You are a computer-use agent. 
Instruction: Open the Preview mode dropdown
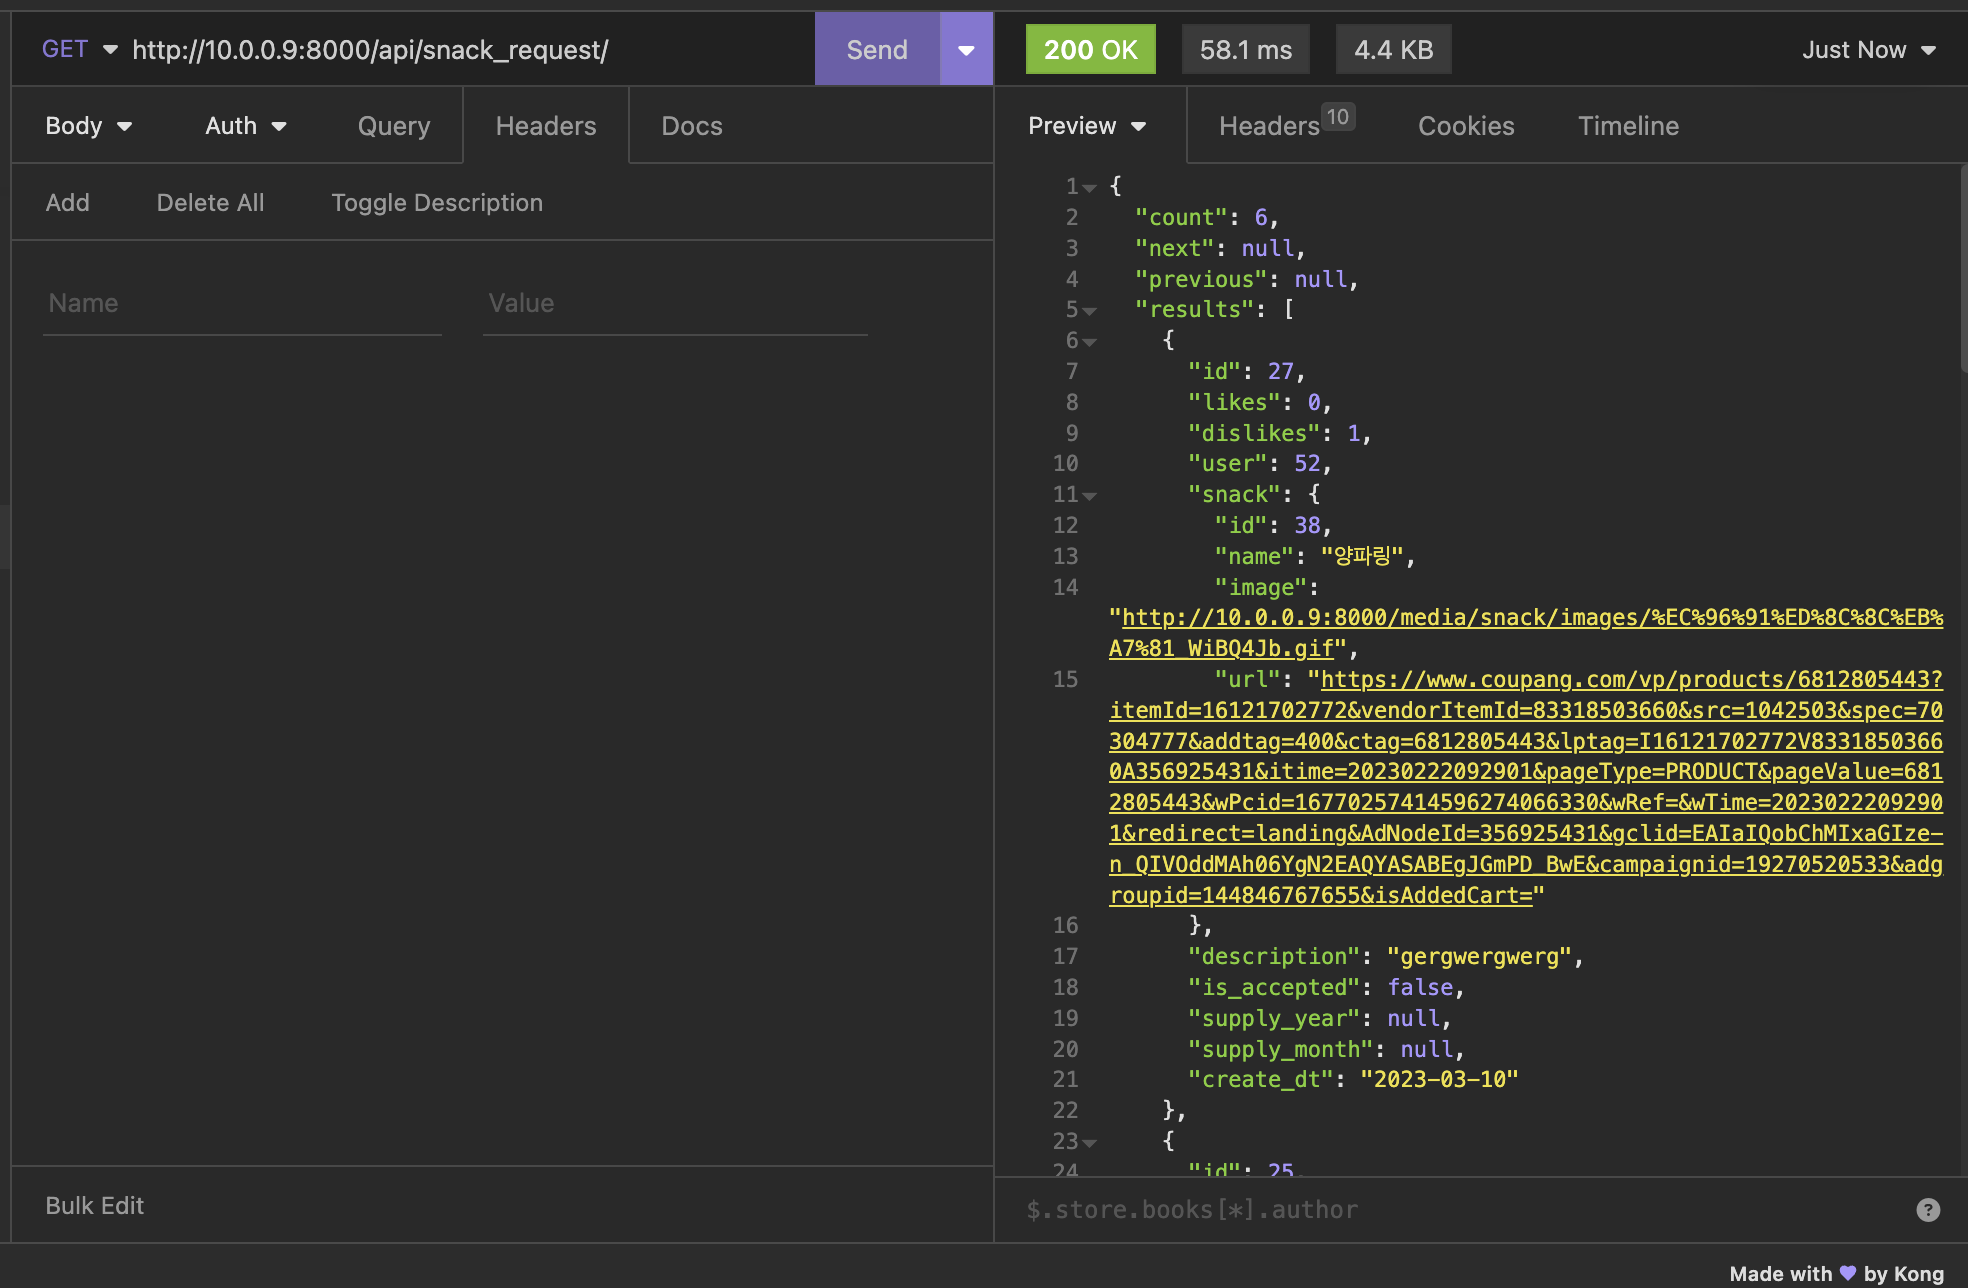(x=1086, y=126)
